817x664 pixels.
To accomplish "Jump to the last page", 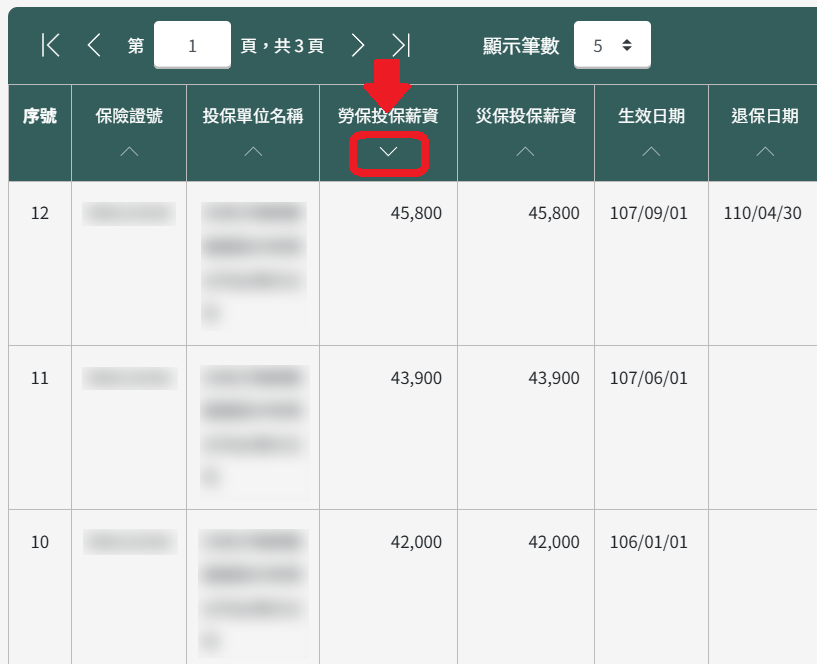I will click(x=400, y=45).
